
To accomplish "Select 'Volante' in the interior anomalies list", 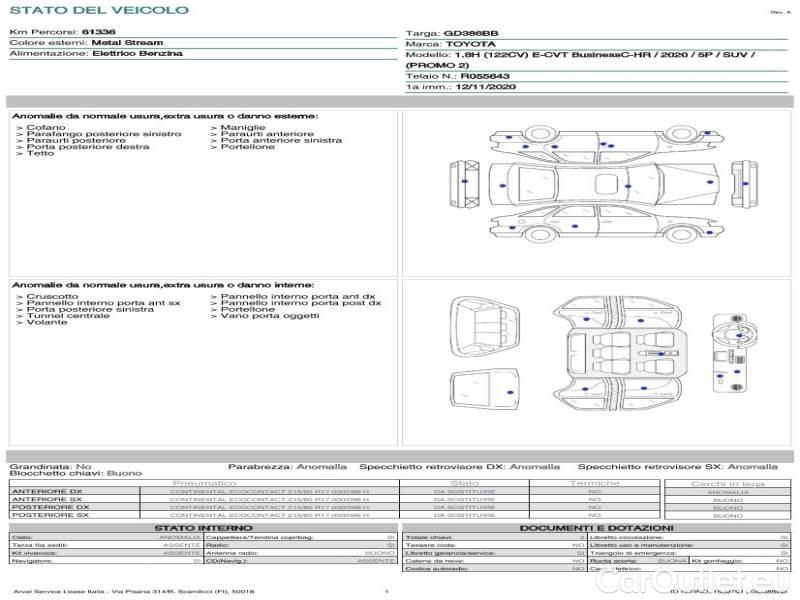I will click(x=47, y=323).
